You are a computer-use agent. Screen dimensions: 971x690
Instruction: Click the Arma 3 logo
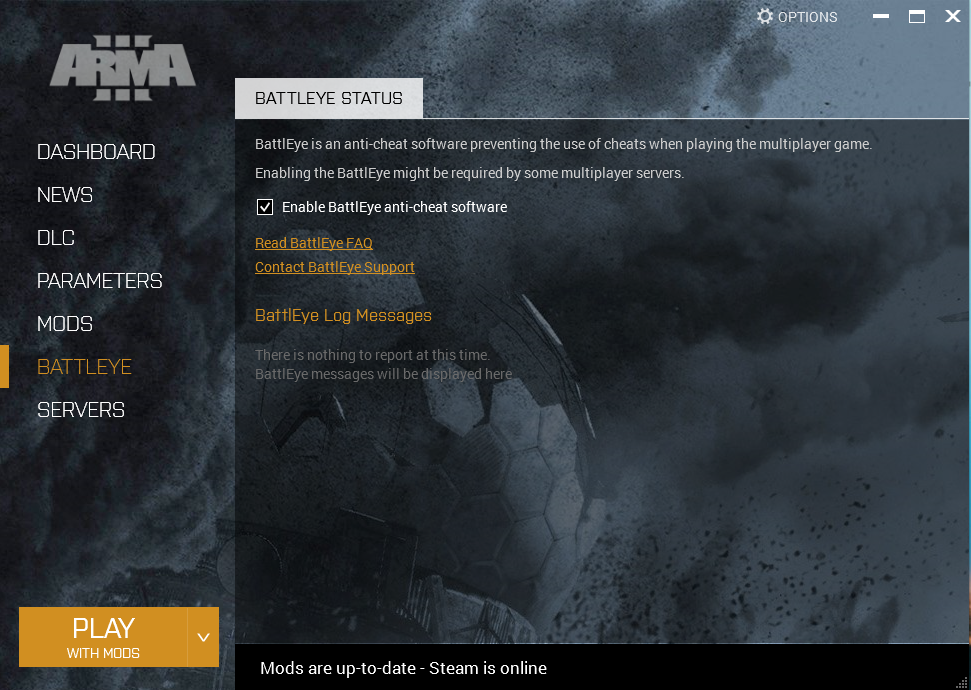click(123, 68)
